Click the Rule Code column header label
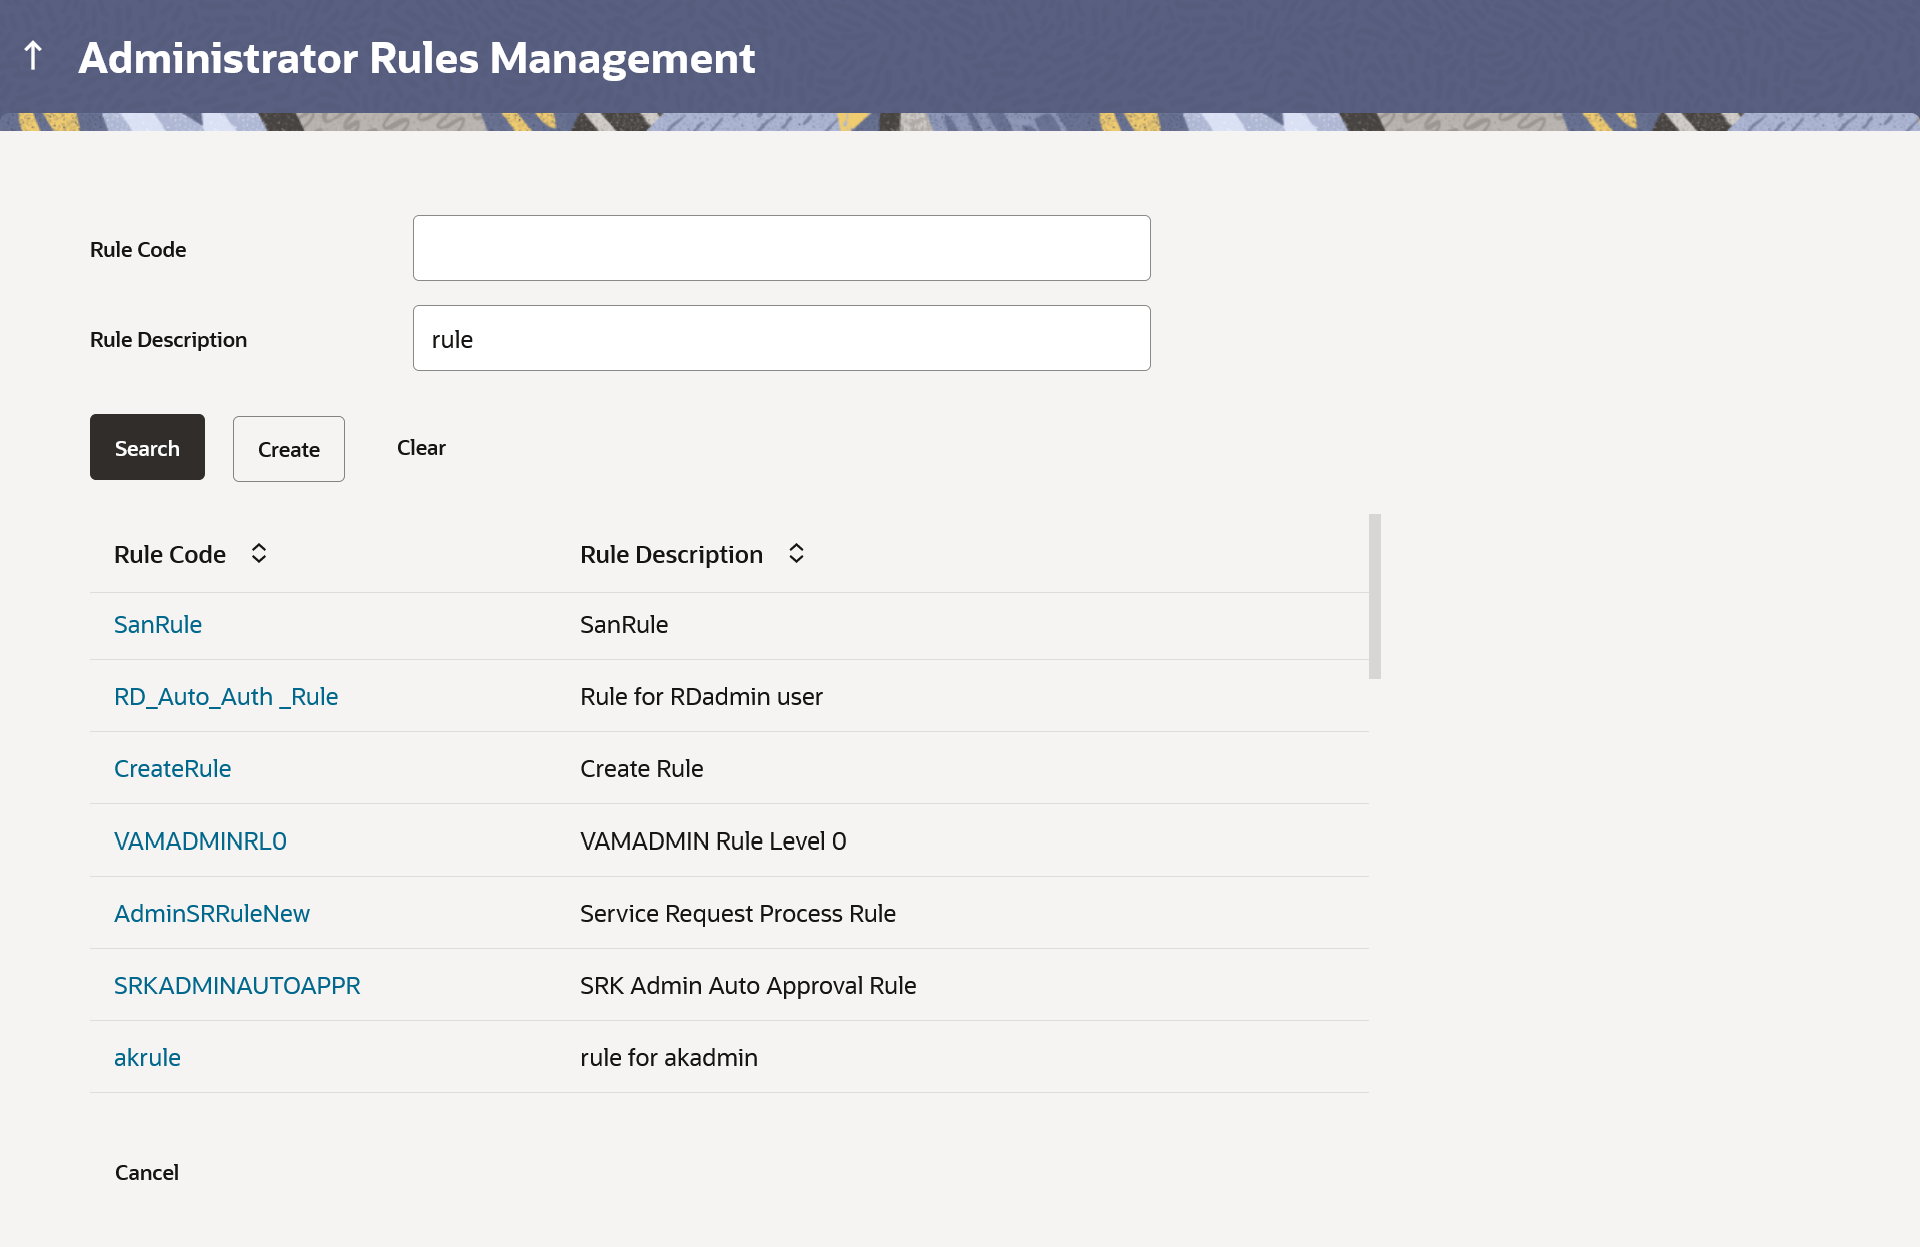Screen dimensions: 1920x1247 (x=169, y=553)
